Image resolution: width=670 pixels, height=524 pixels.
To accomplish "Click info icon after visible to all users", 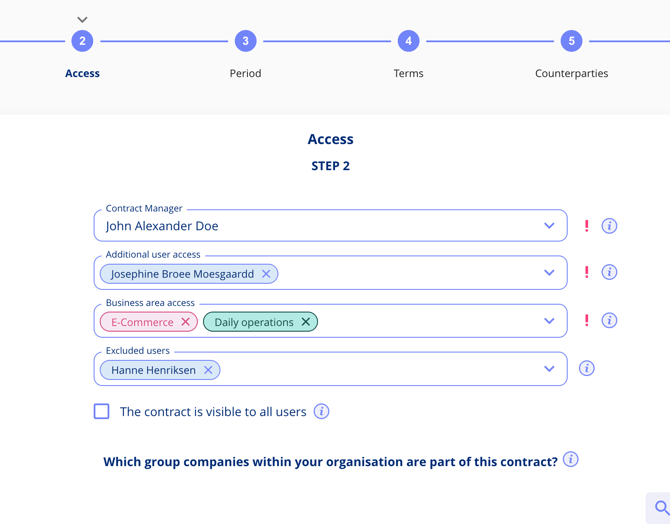I will [x=321, y=411].
